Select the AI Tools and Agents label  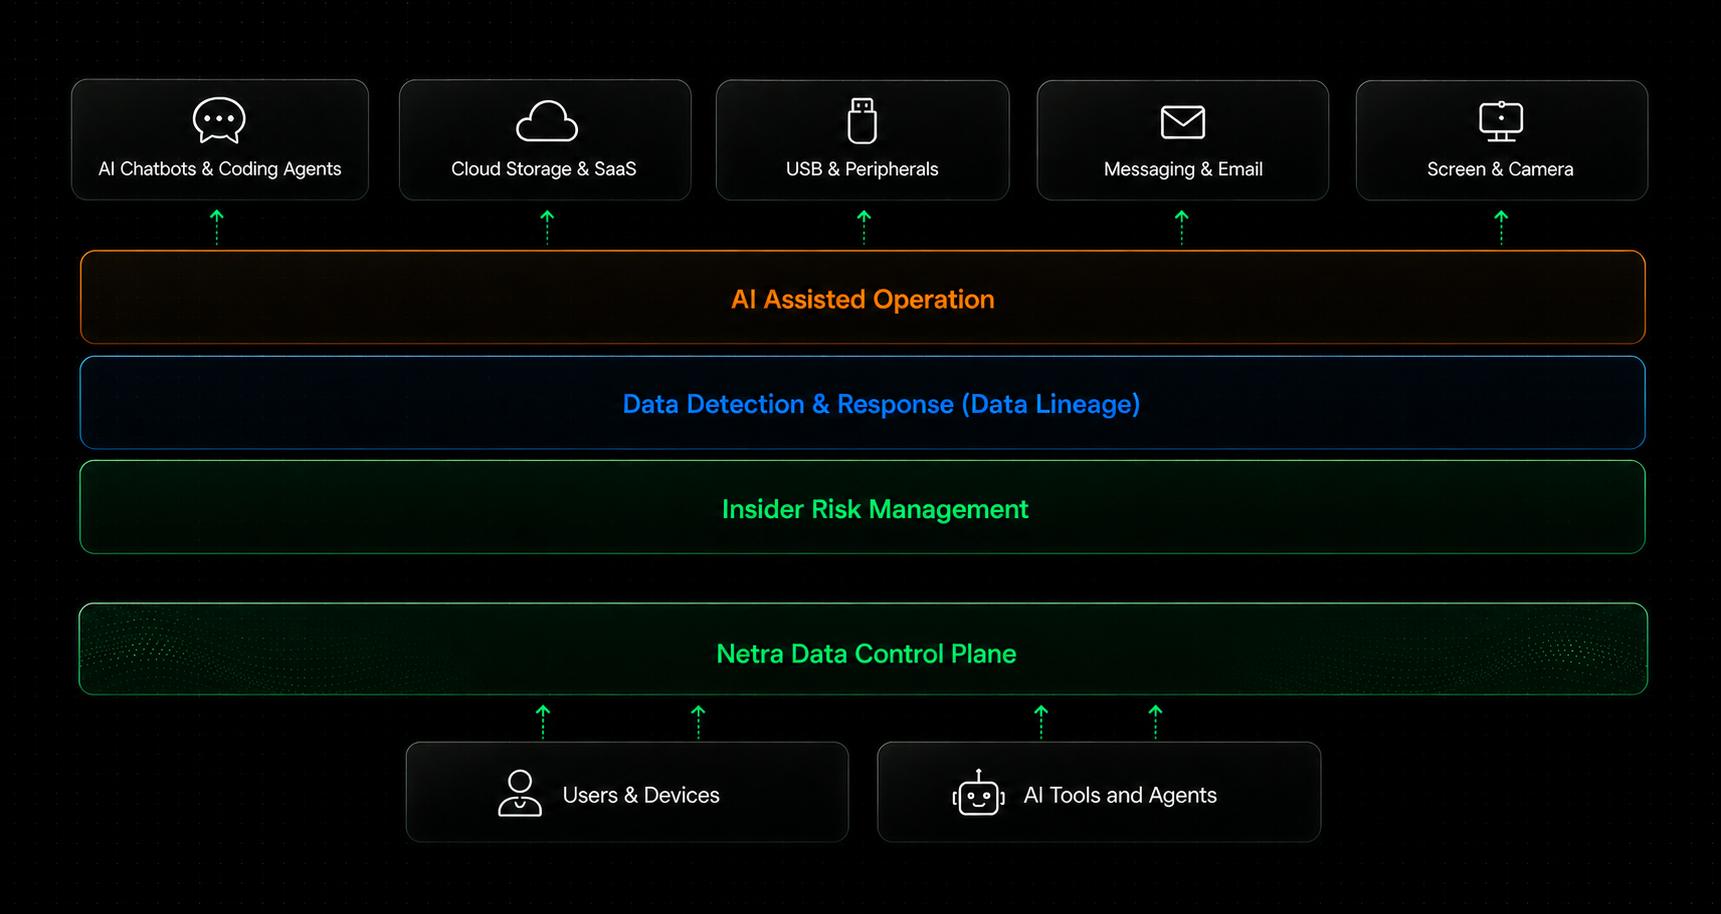1120,795
